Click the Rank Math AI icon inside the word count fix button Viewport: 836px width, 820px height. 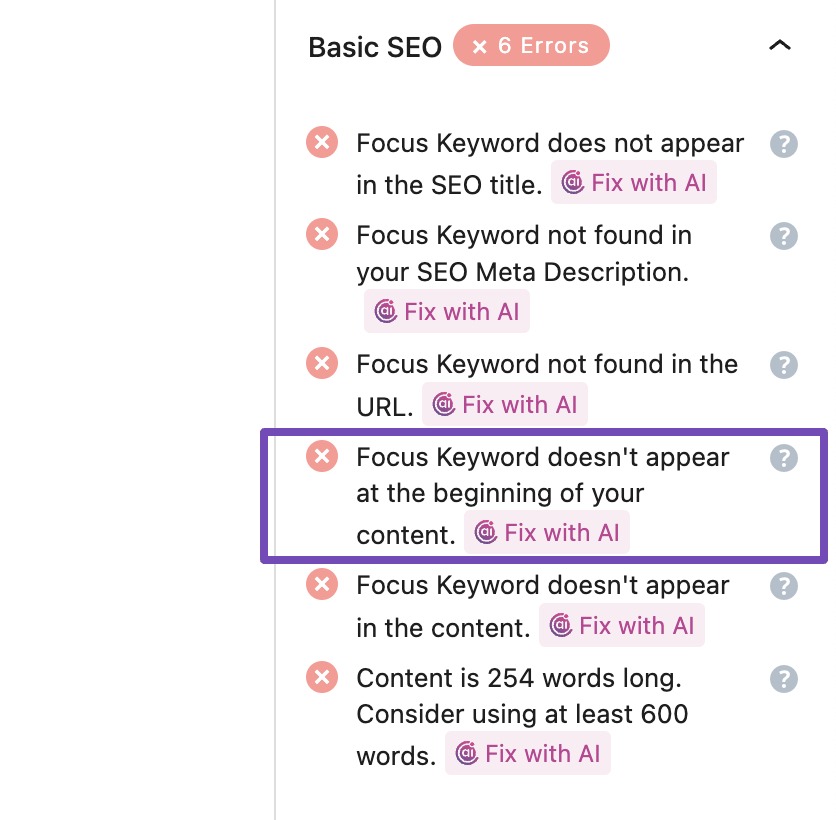pos(466,753)
